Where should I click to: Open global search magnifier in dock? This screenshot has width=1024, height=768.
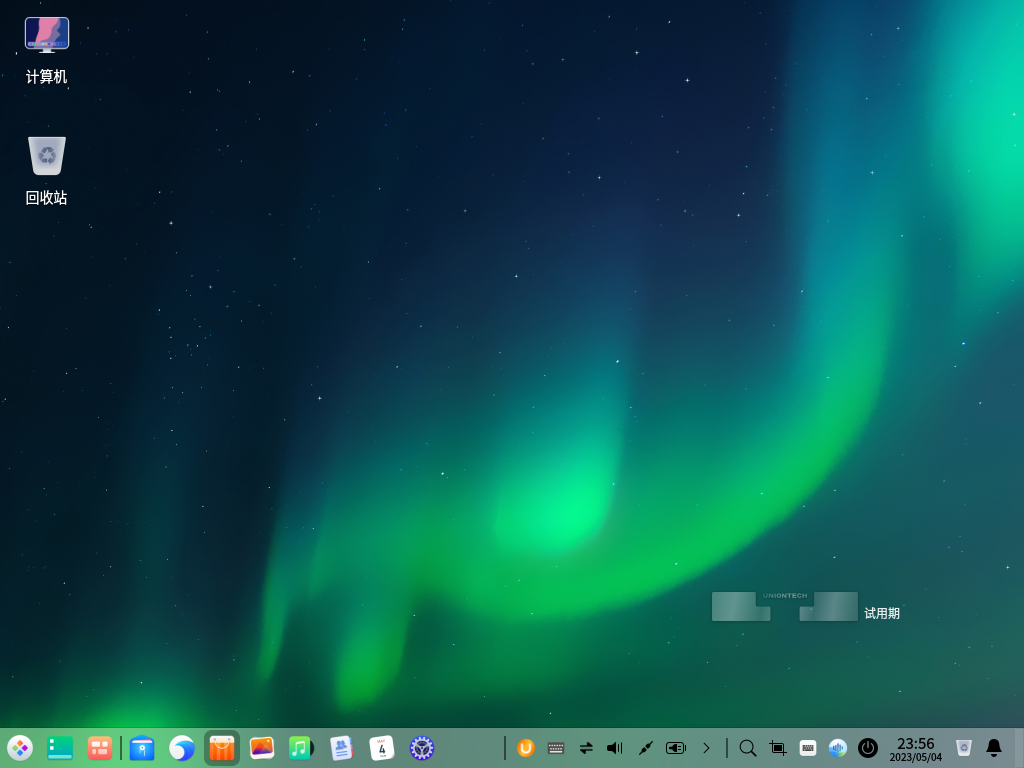pos(748,748)
